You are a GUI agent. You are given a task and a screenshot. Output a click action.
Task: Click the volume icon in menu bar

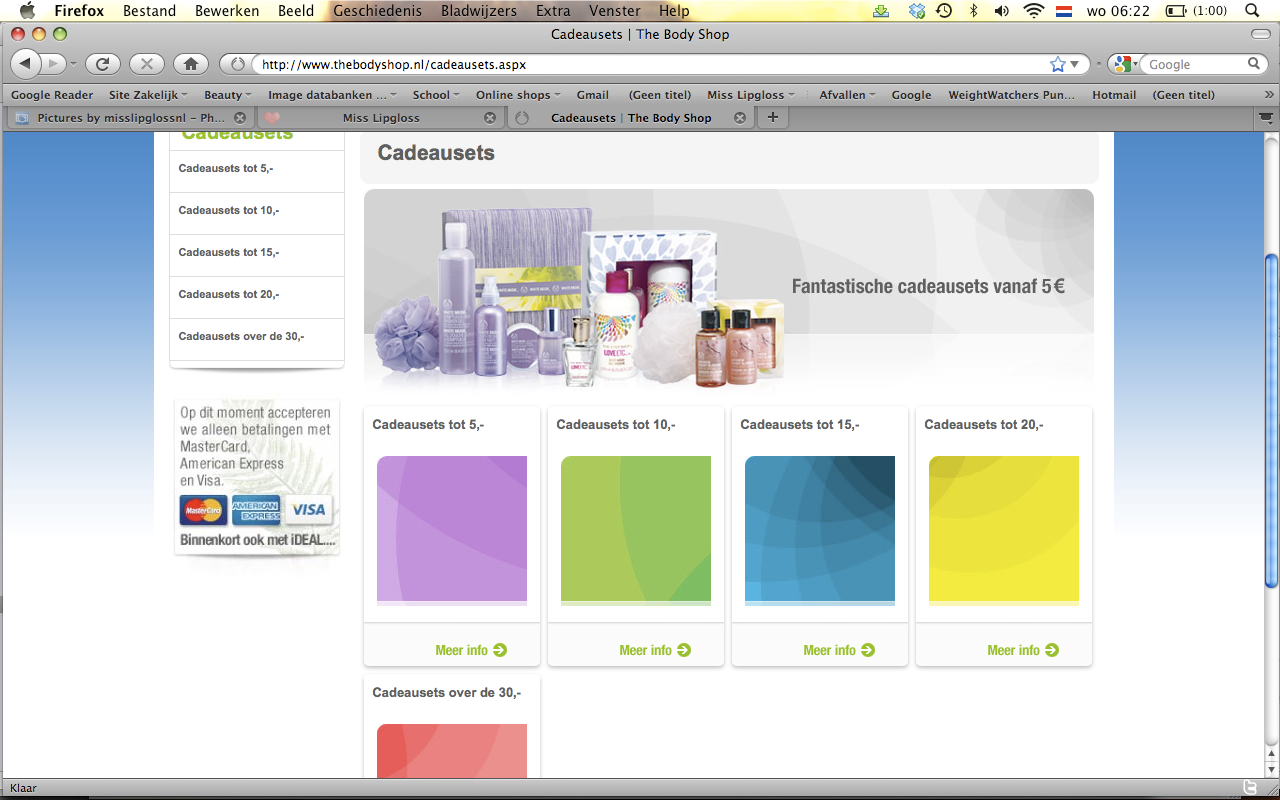pos(1002,11)
